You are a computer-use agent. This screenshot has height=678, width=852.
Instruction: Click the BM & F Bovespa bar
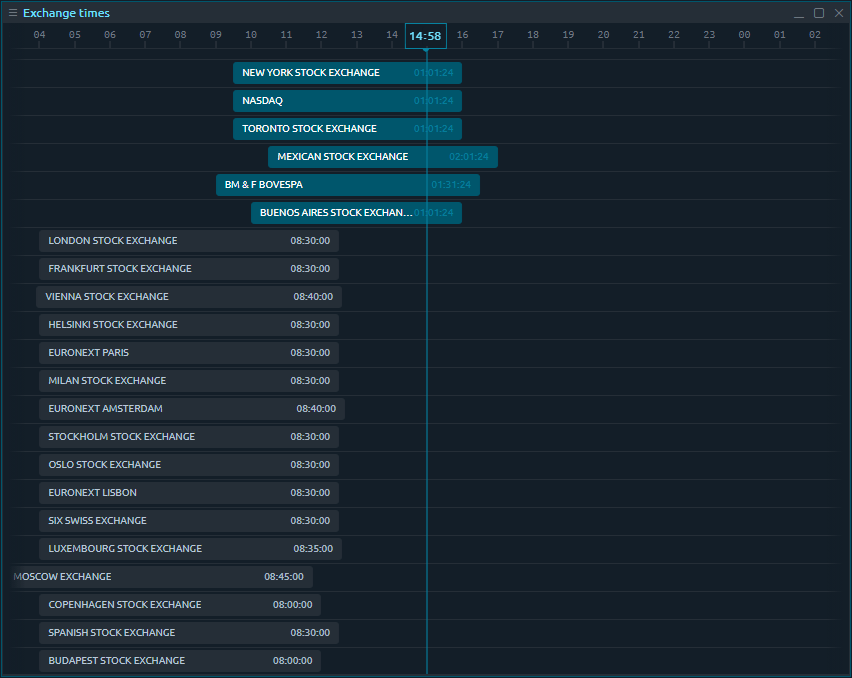347,185
